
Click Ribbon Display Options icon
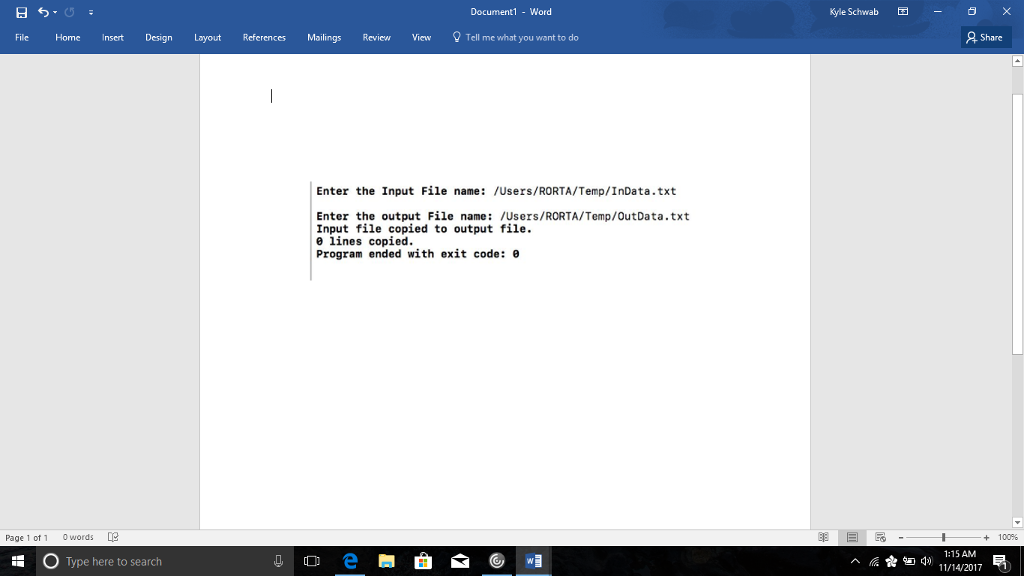click(902, 11)
